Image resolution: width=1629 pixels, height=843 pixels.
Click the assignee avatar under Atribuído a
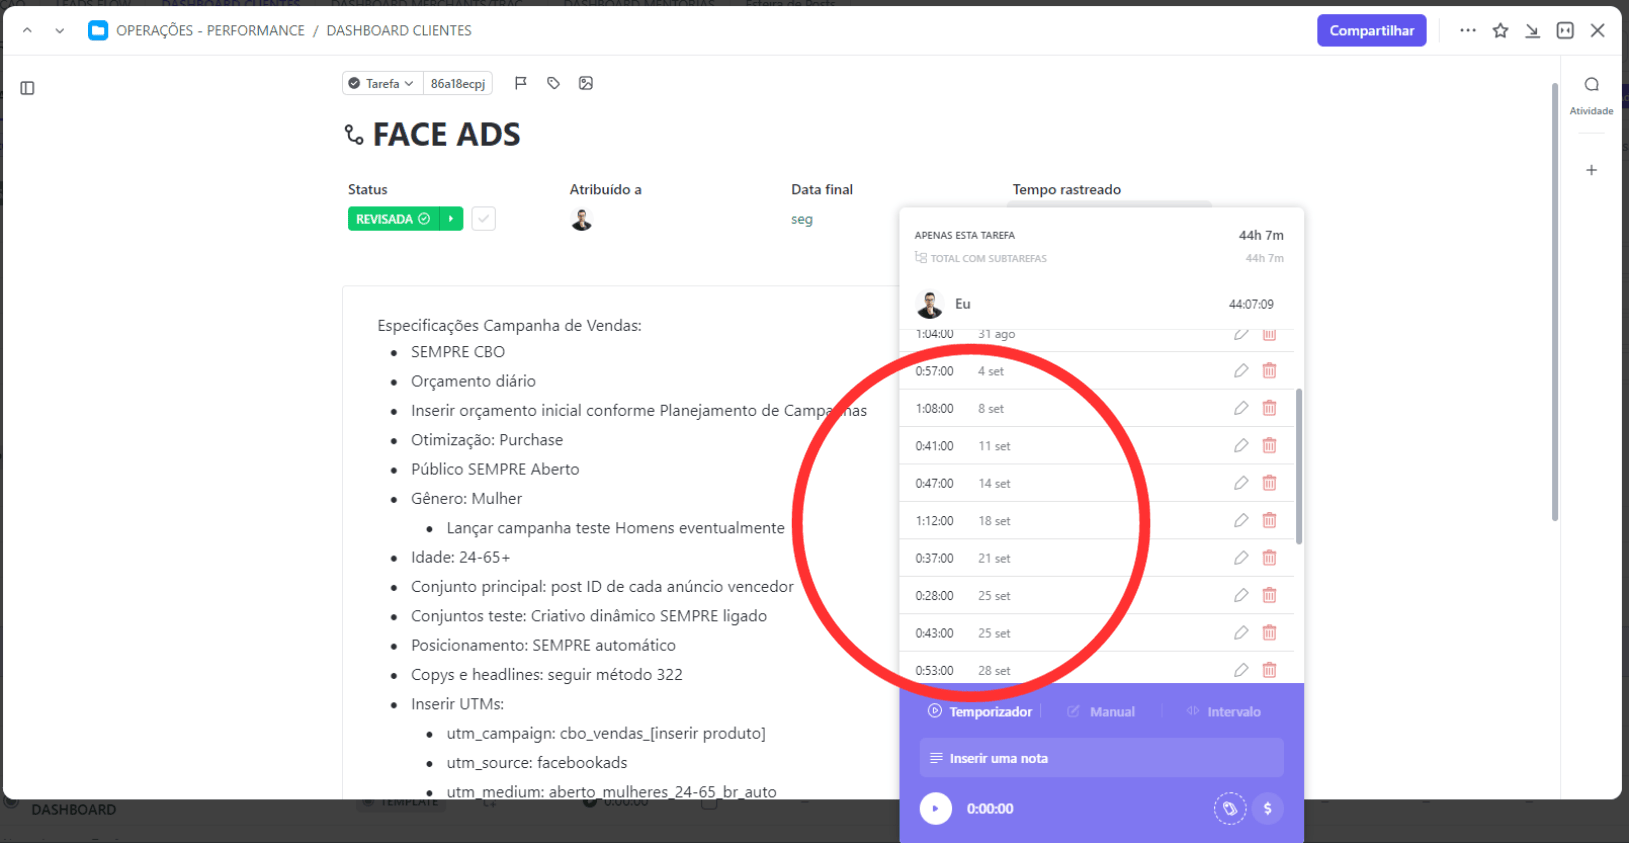click(582, 220)
